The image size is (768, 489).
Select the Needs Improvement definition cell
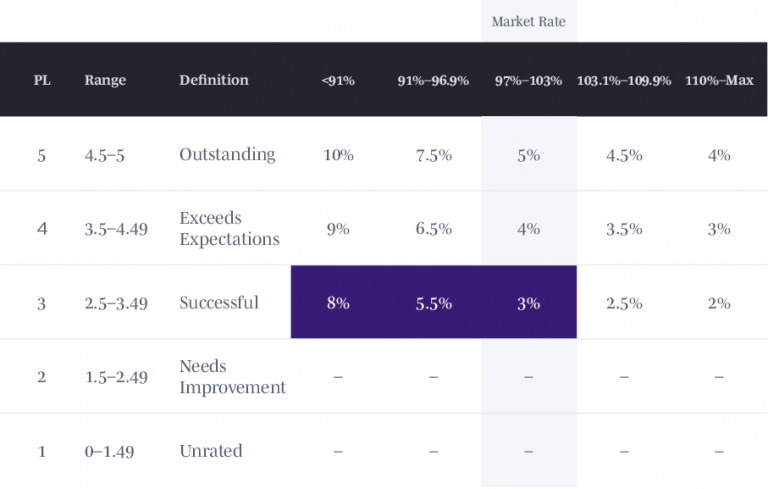pos(232,377)
